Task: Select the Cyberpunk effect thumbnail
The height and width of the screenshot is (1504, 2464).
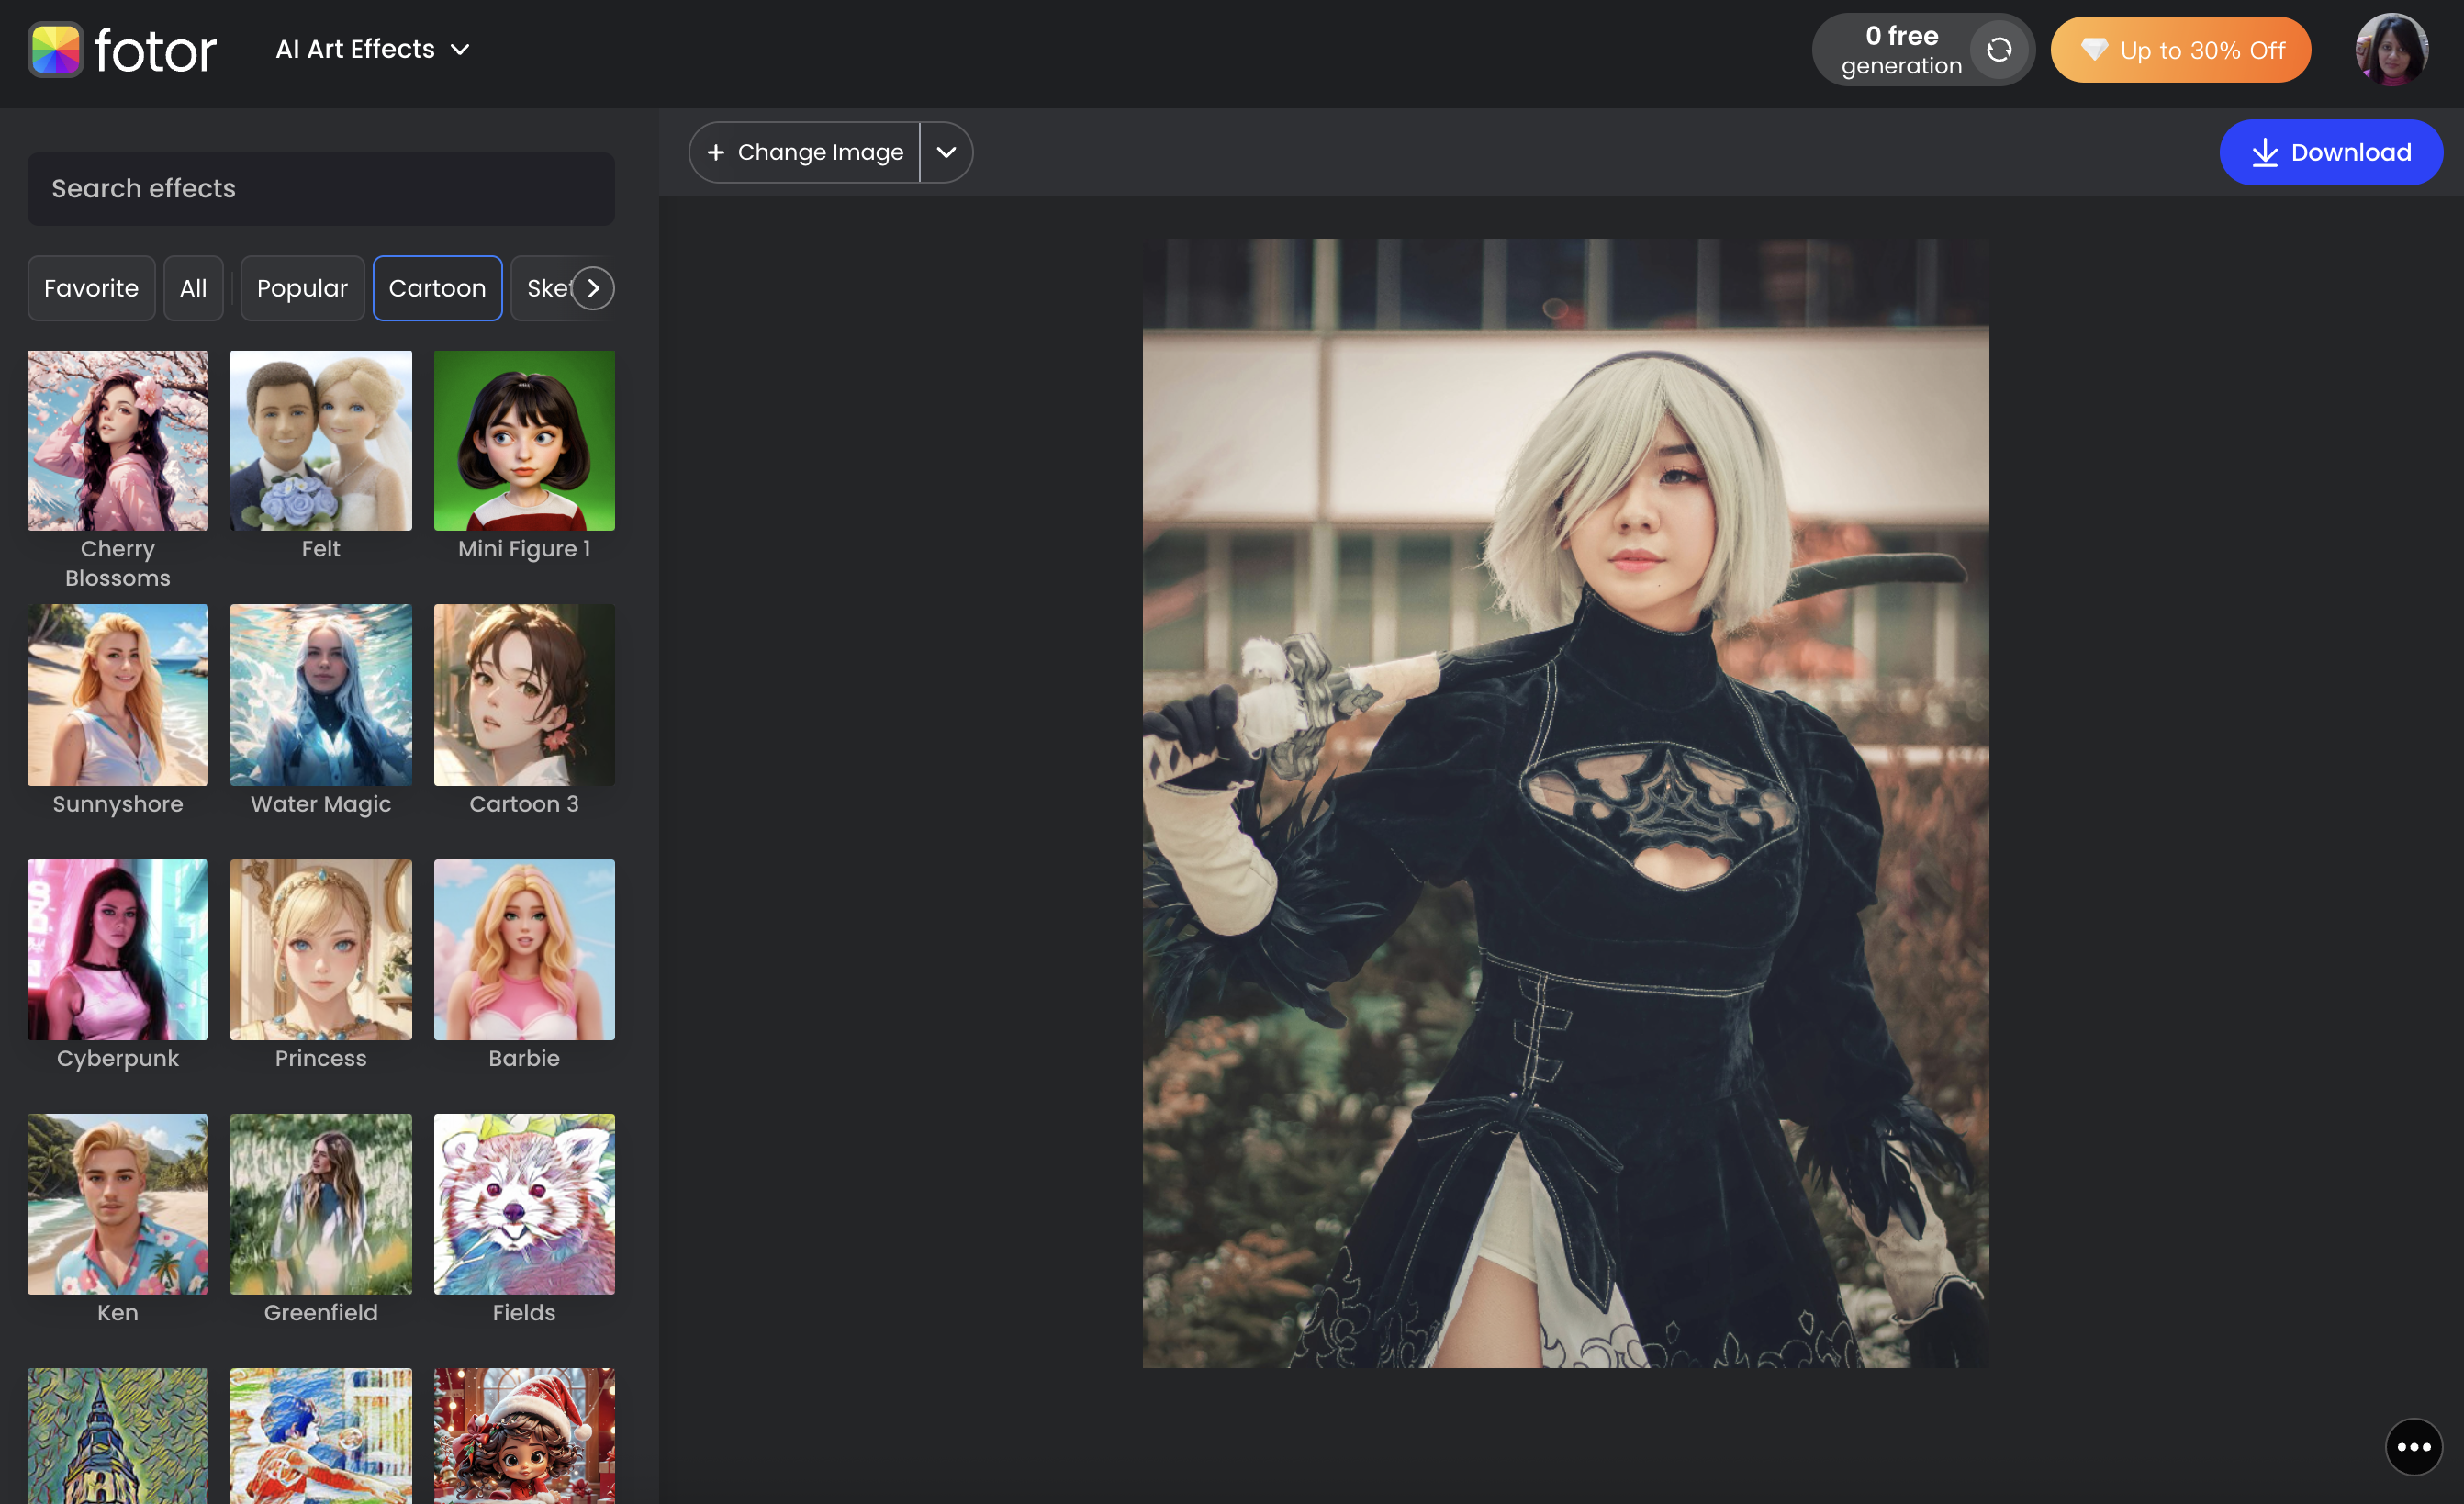Action: 117,949
